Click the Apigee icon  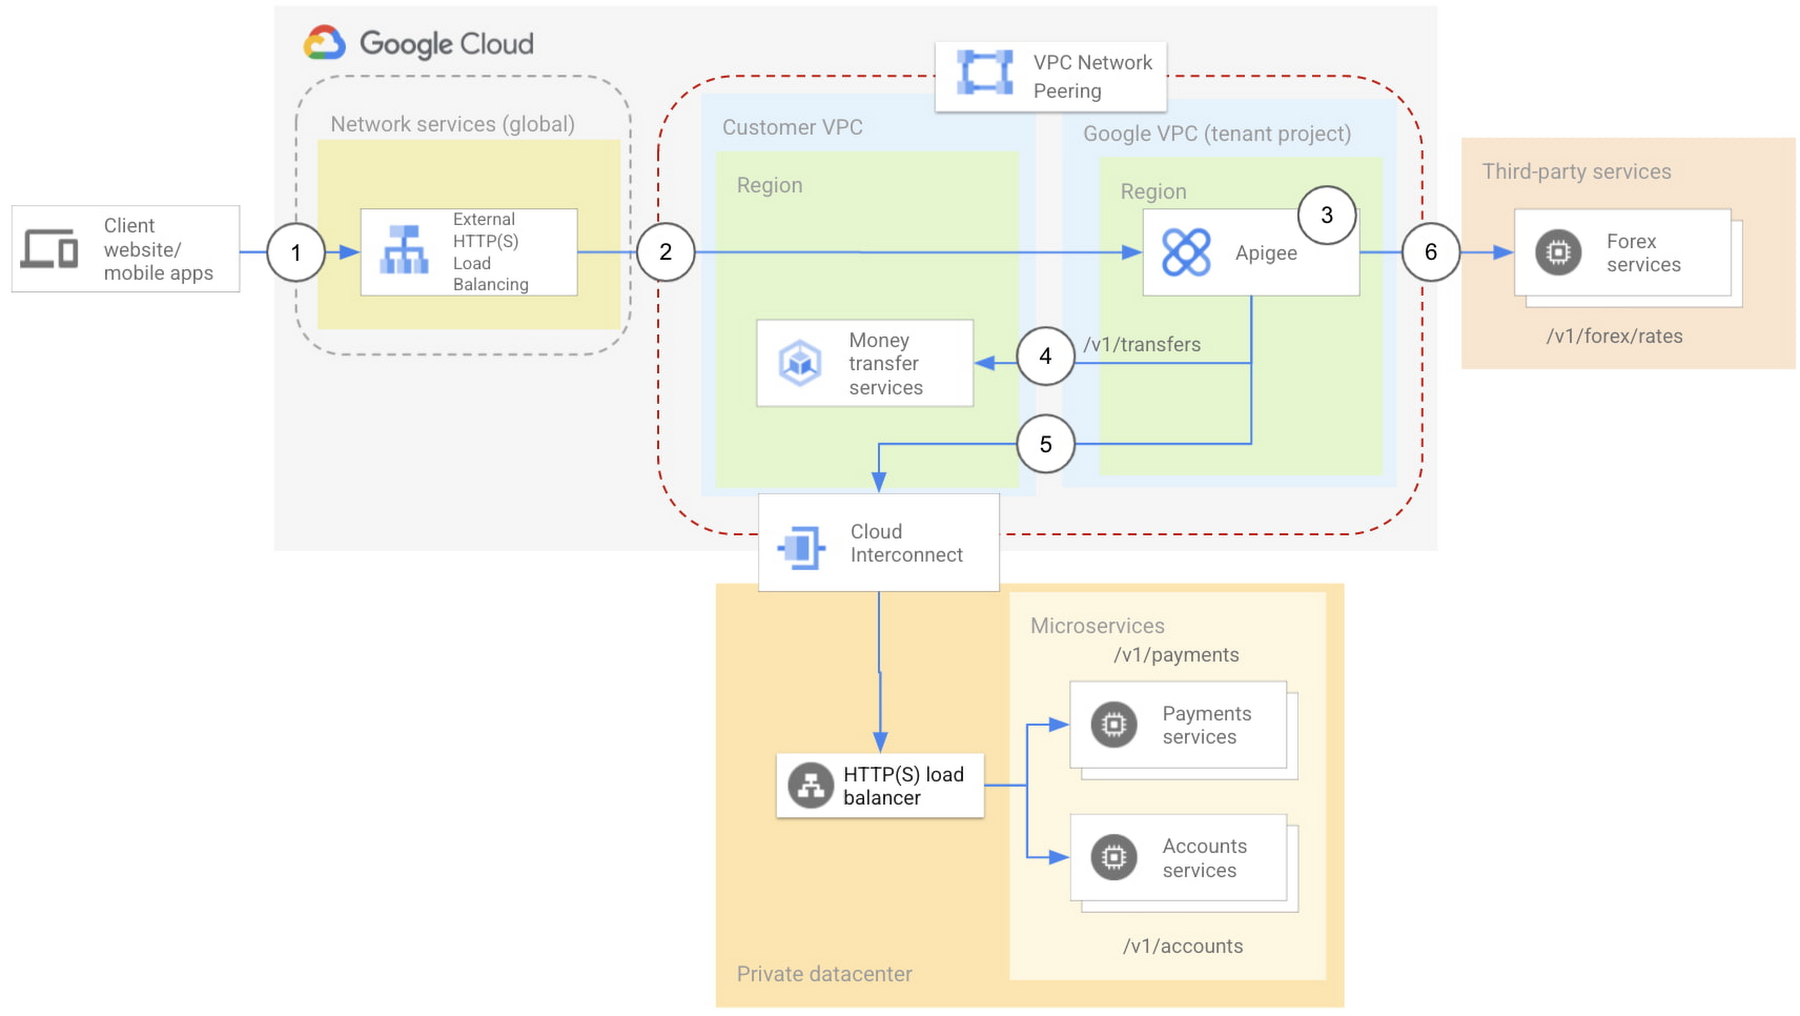tap(1186, 252)
